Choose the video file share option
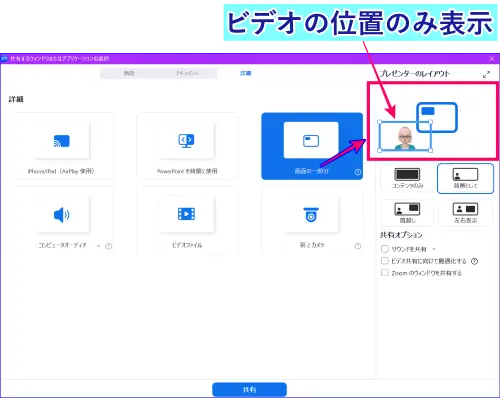502x398 pixels. click(187, 220)
